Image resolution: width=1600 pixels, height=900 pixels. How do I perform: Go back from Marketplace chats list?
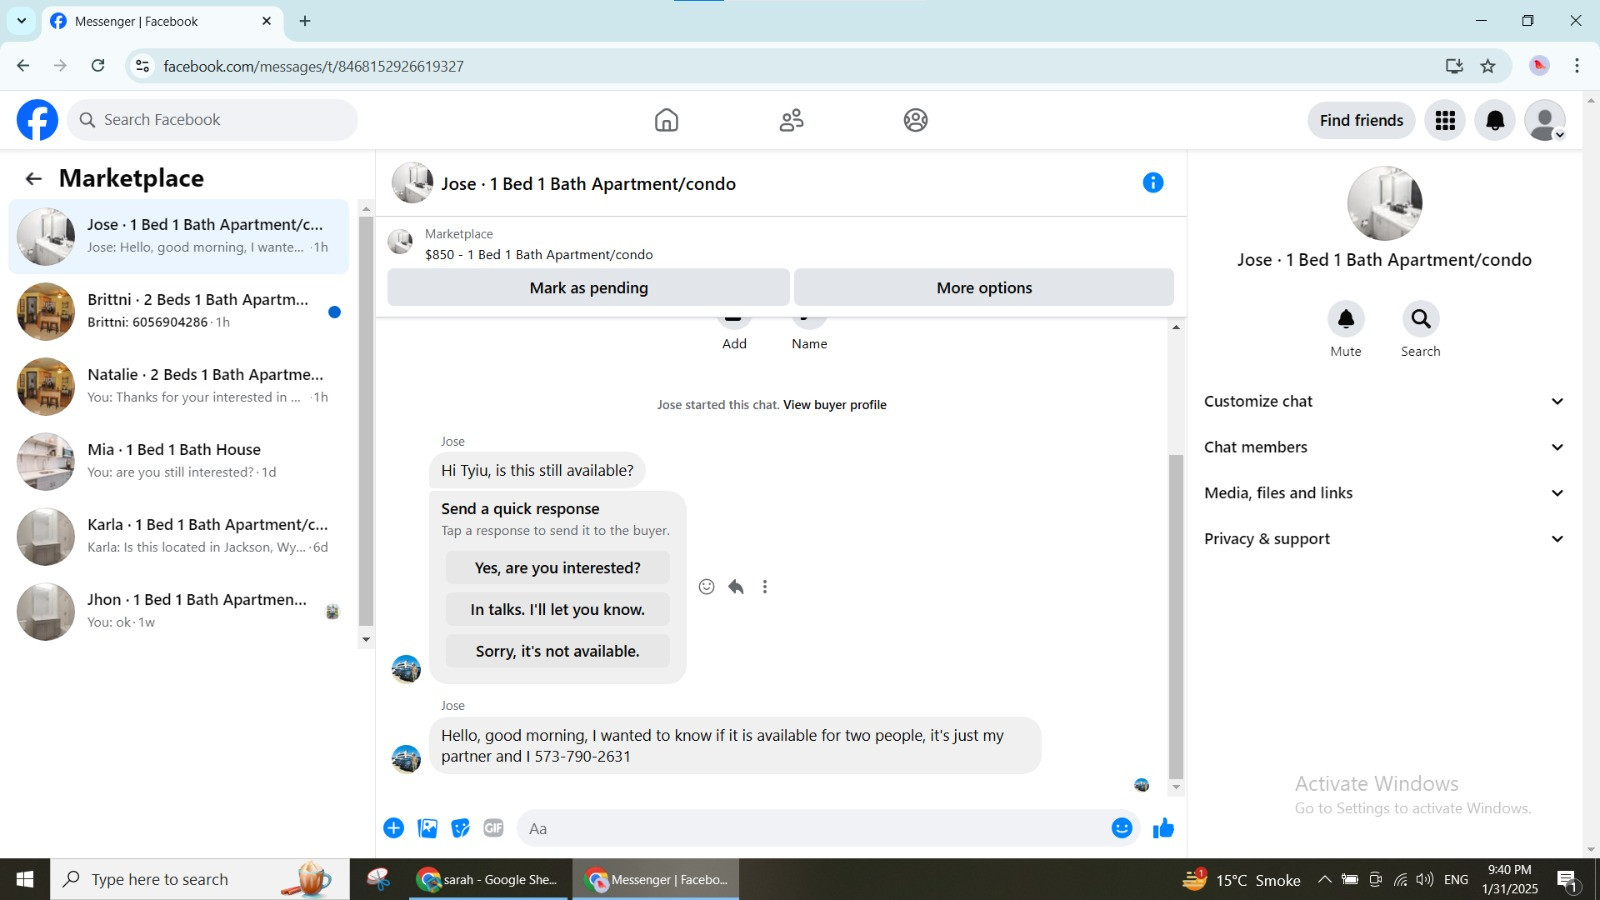(34, 179)
